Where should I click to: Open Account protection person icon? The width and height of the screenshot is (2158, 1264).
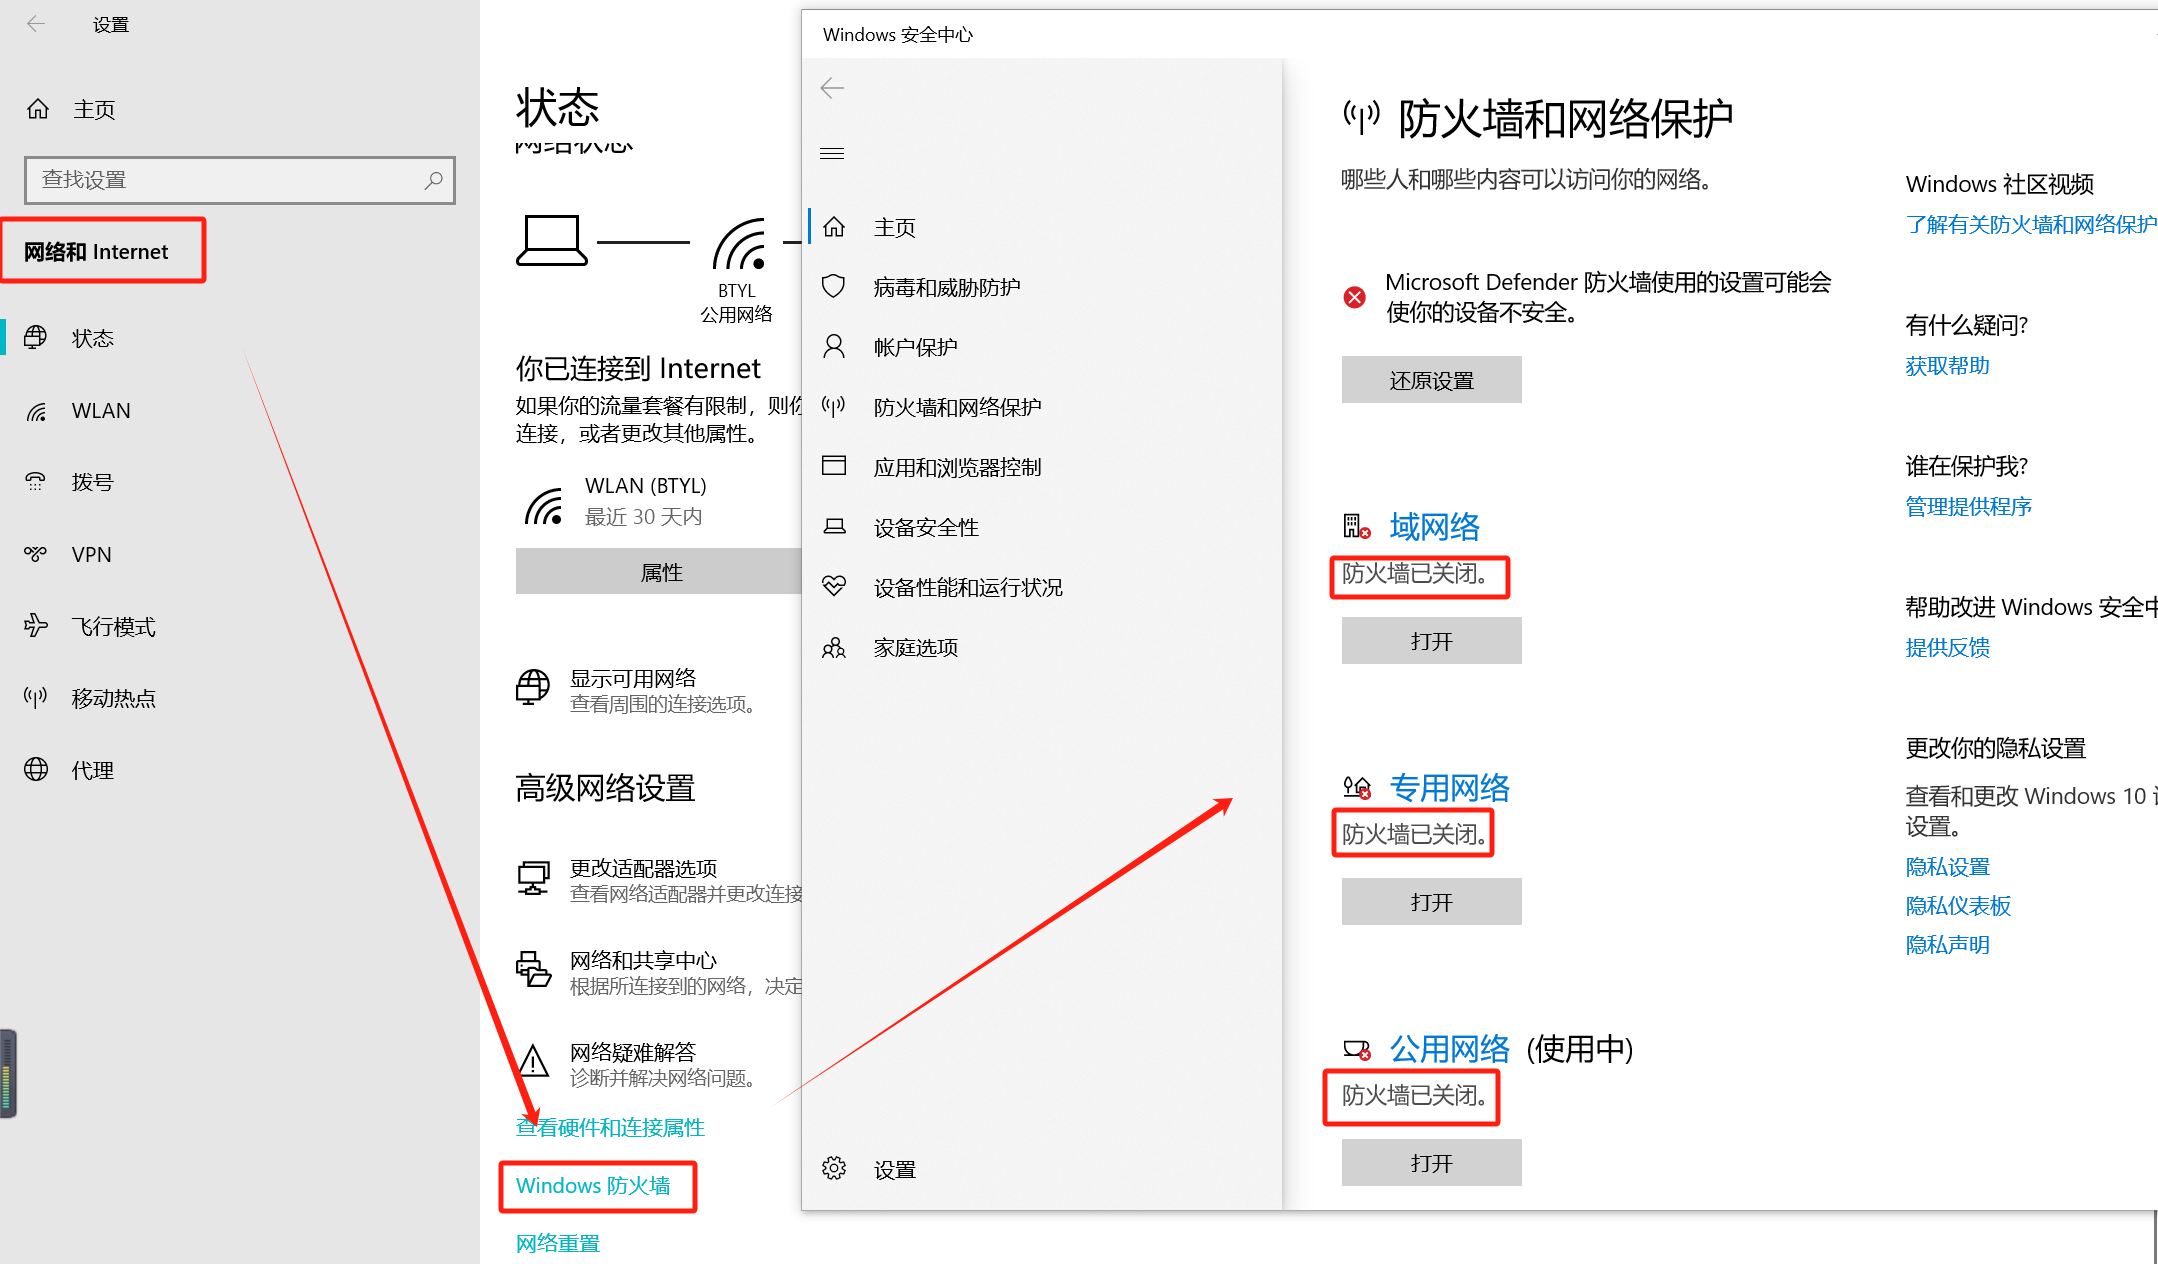[833, 347]
